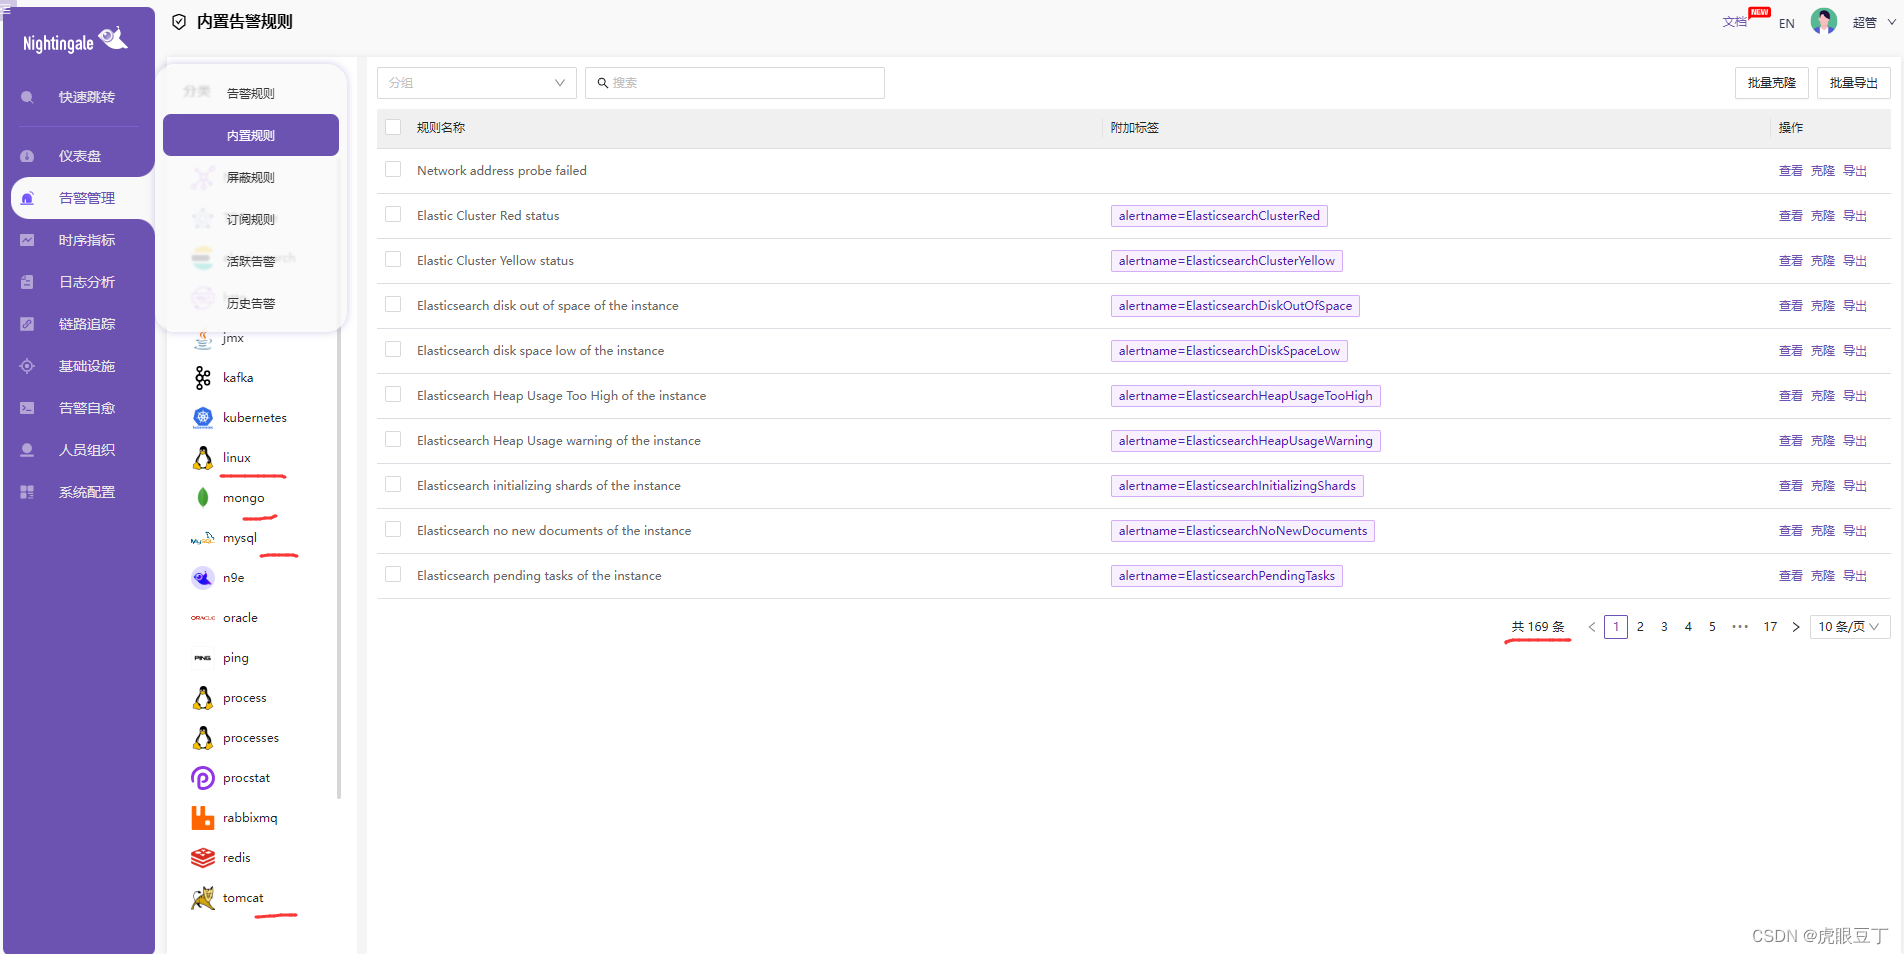Expand the 超管 user menu
The image size is (1904, 954).
point(1873,22)
